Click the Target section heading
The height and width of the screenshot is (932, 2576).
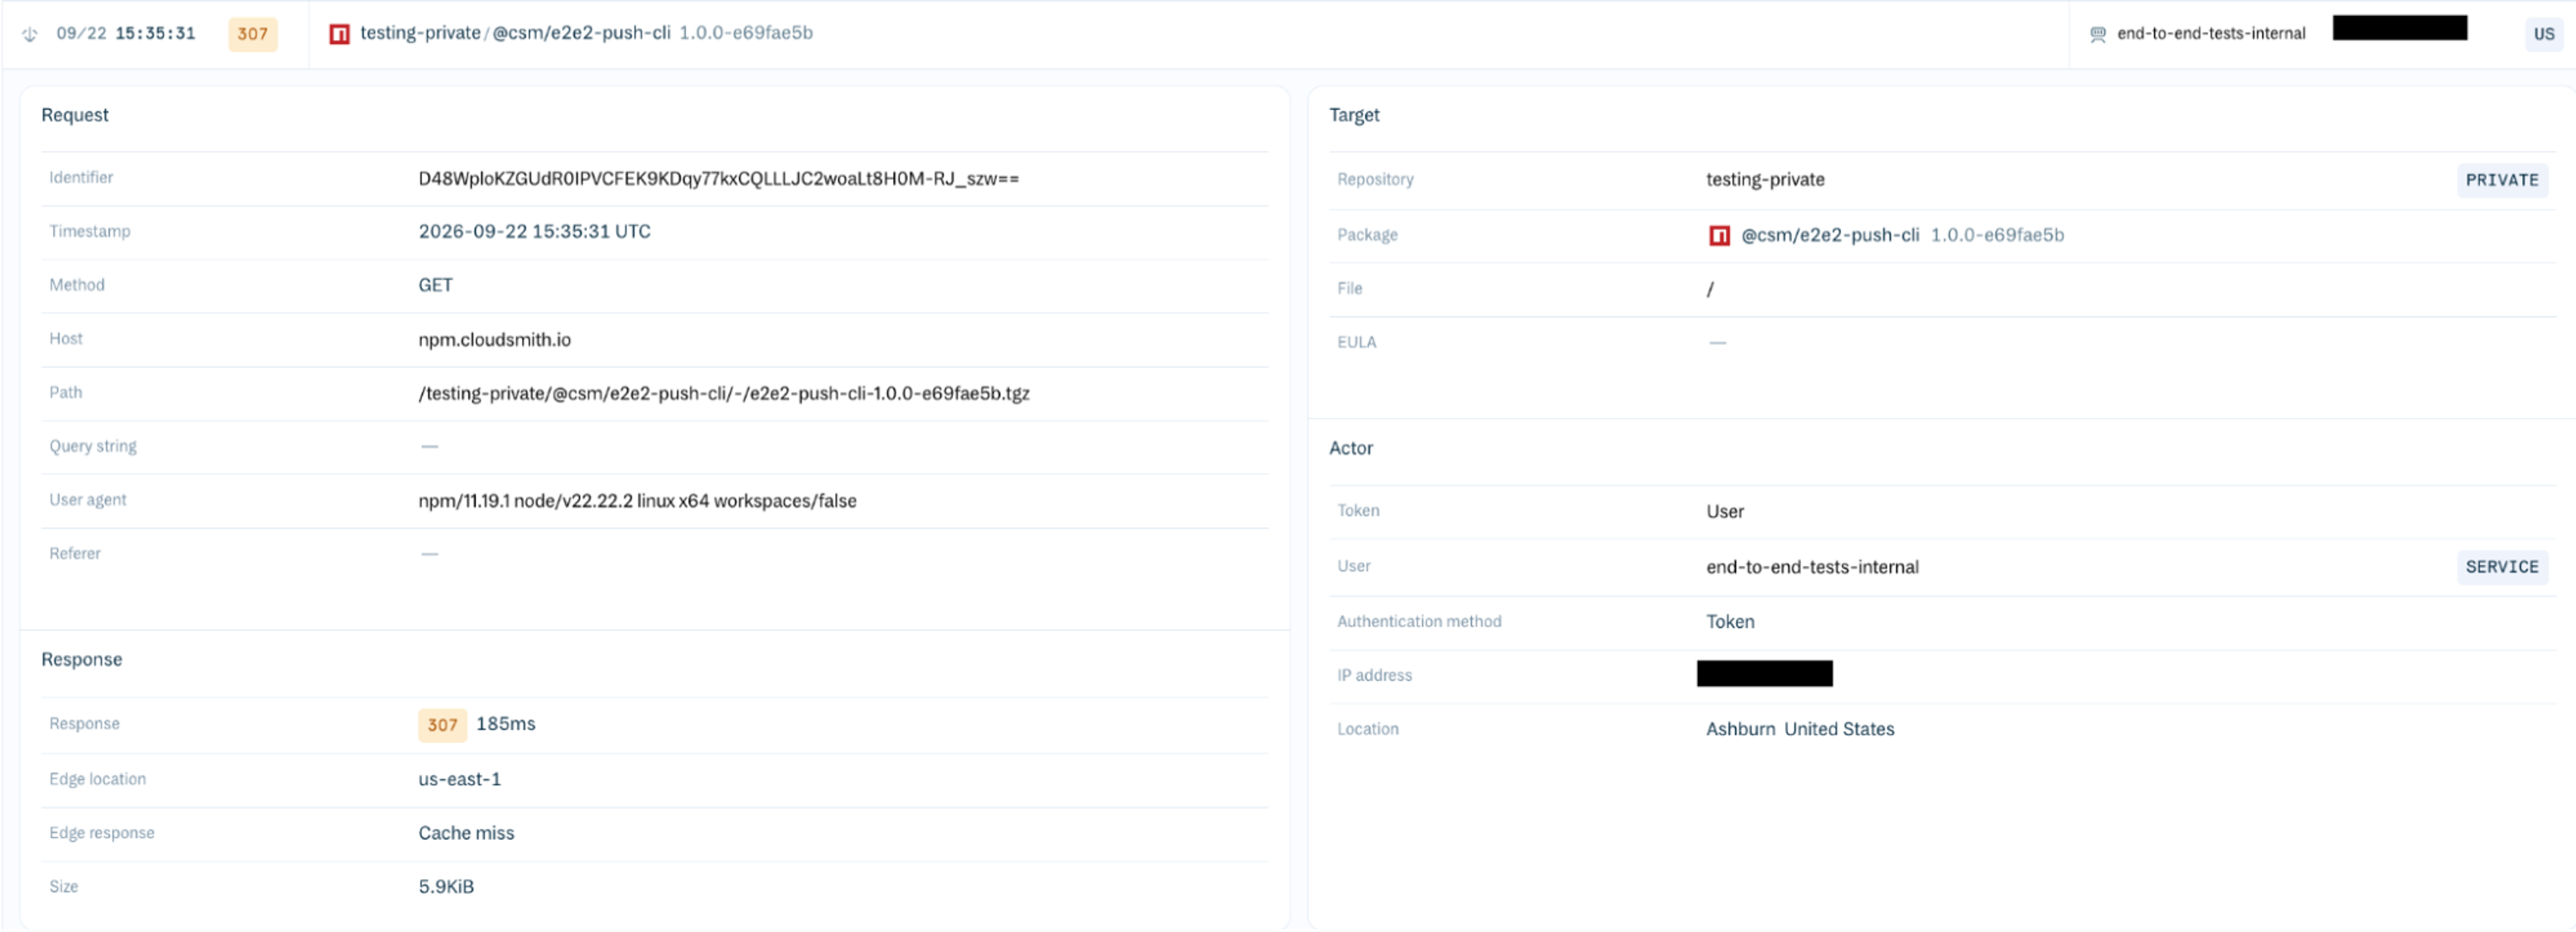(1354, 115)
